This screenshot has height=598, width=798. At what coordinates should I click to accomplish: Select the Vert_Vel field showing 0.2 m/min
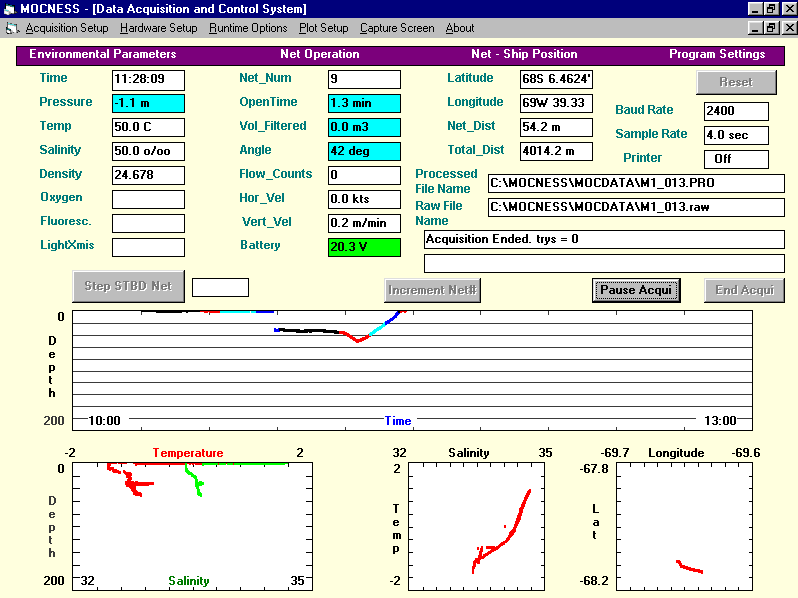pos(364,223)
